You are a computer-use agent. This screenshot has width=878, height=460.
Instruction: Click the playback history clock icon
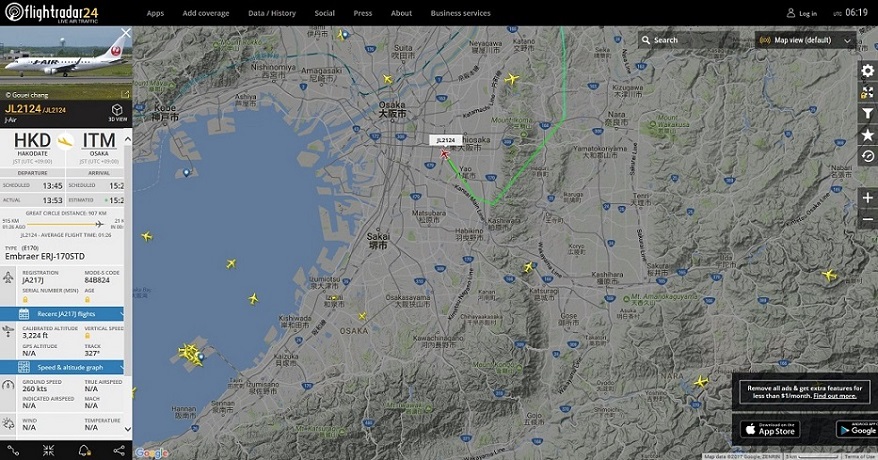tap(867, 156)
